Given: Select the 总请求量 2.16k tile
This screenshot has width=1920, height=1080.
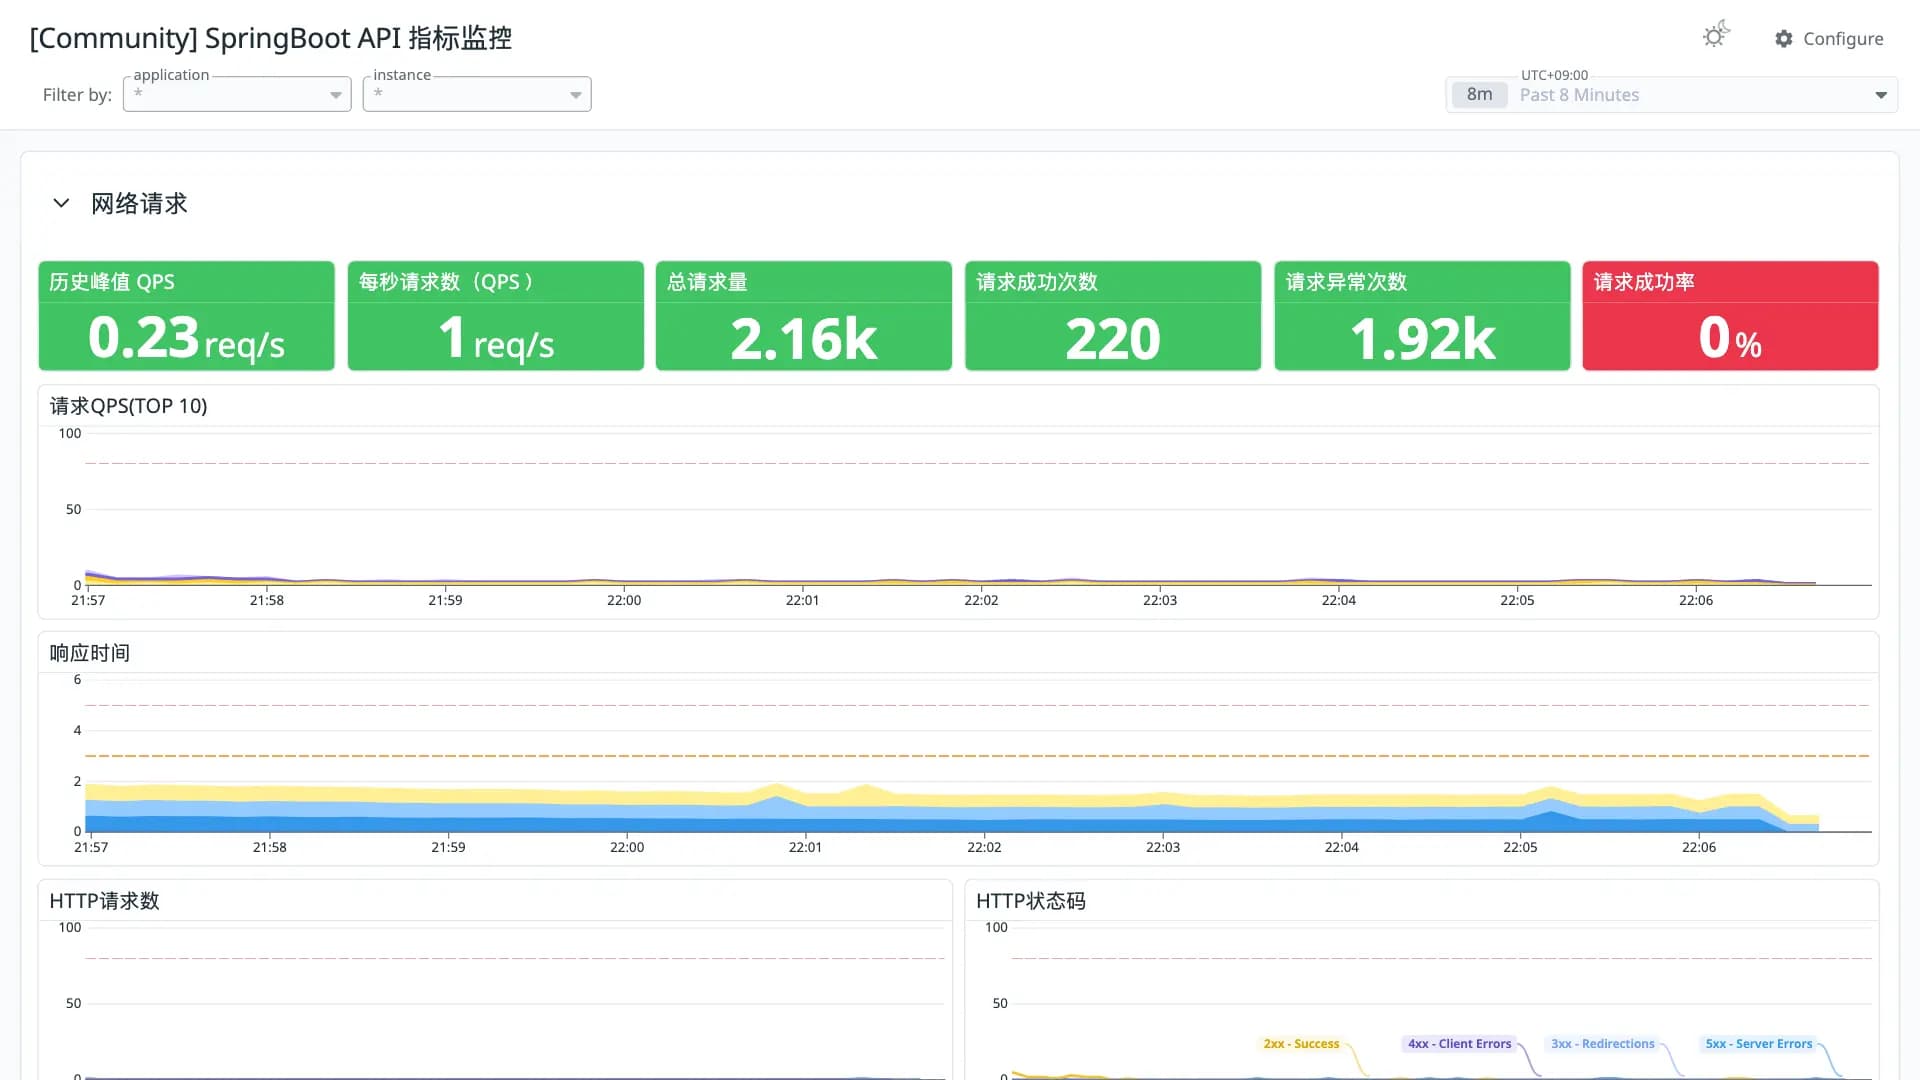Looking at the screenshot, I should point(804,316).
